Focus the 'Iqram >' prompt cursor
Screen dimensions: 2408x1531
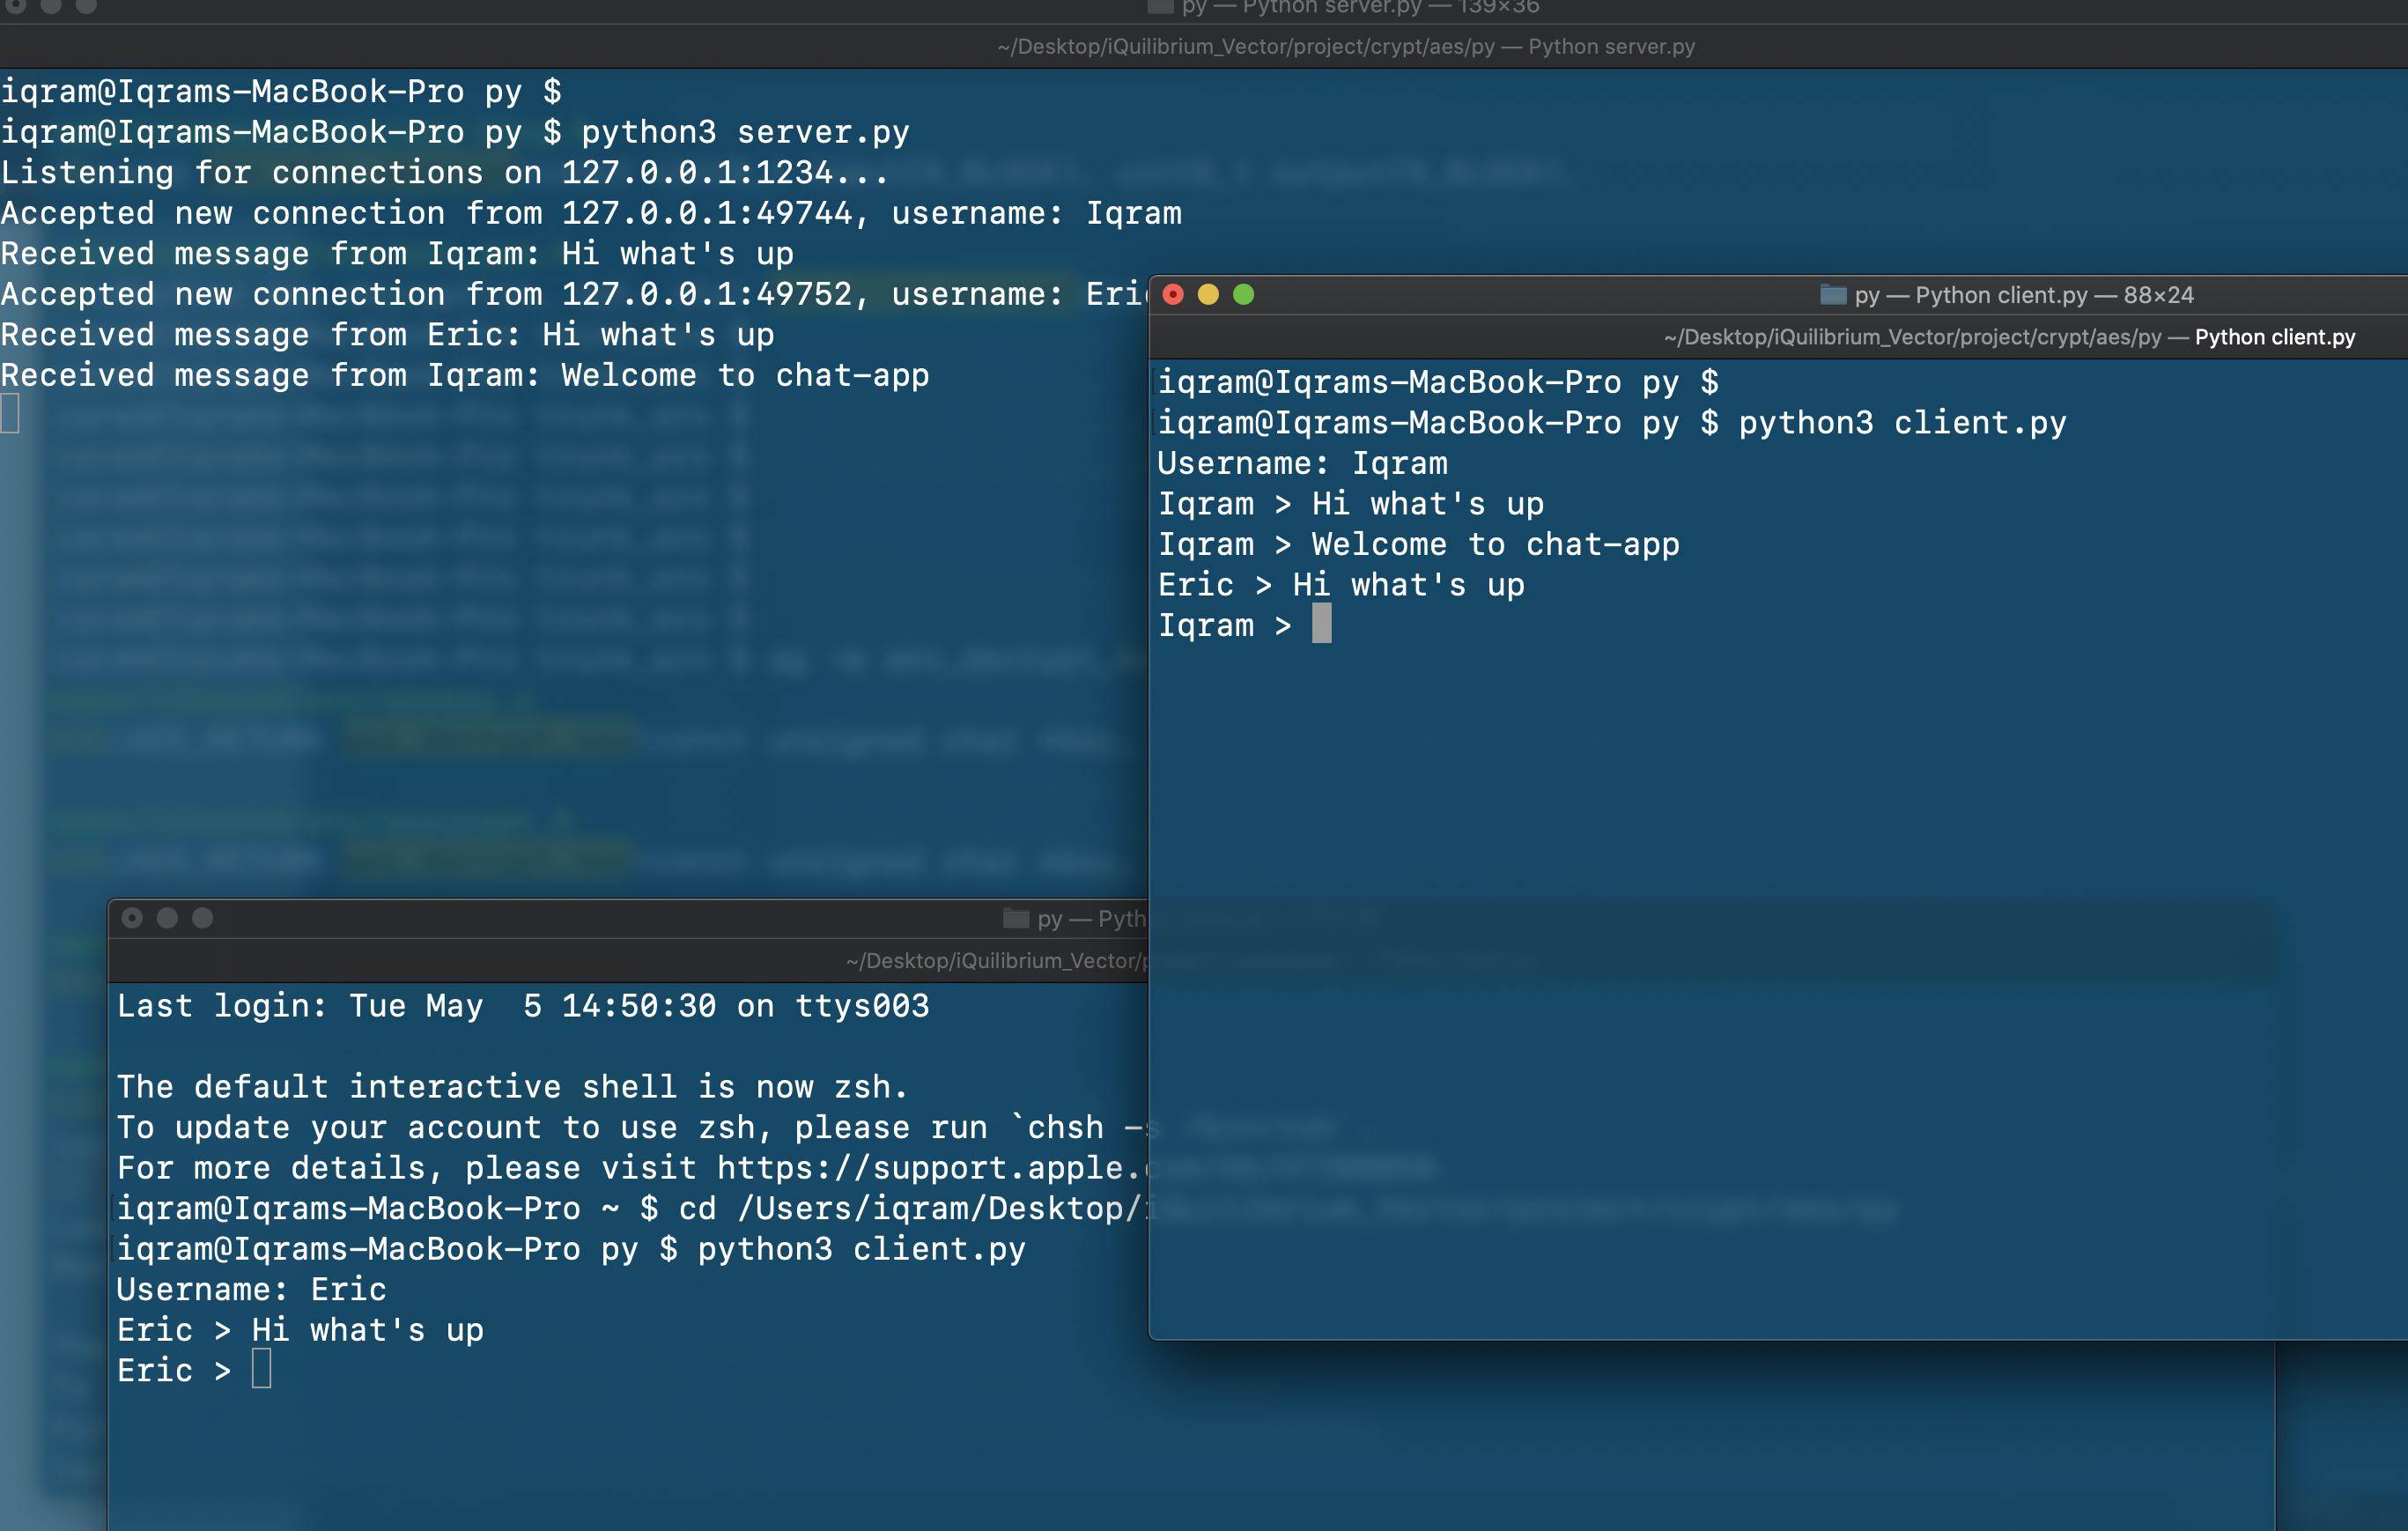[x=1321, y=624]
